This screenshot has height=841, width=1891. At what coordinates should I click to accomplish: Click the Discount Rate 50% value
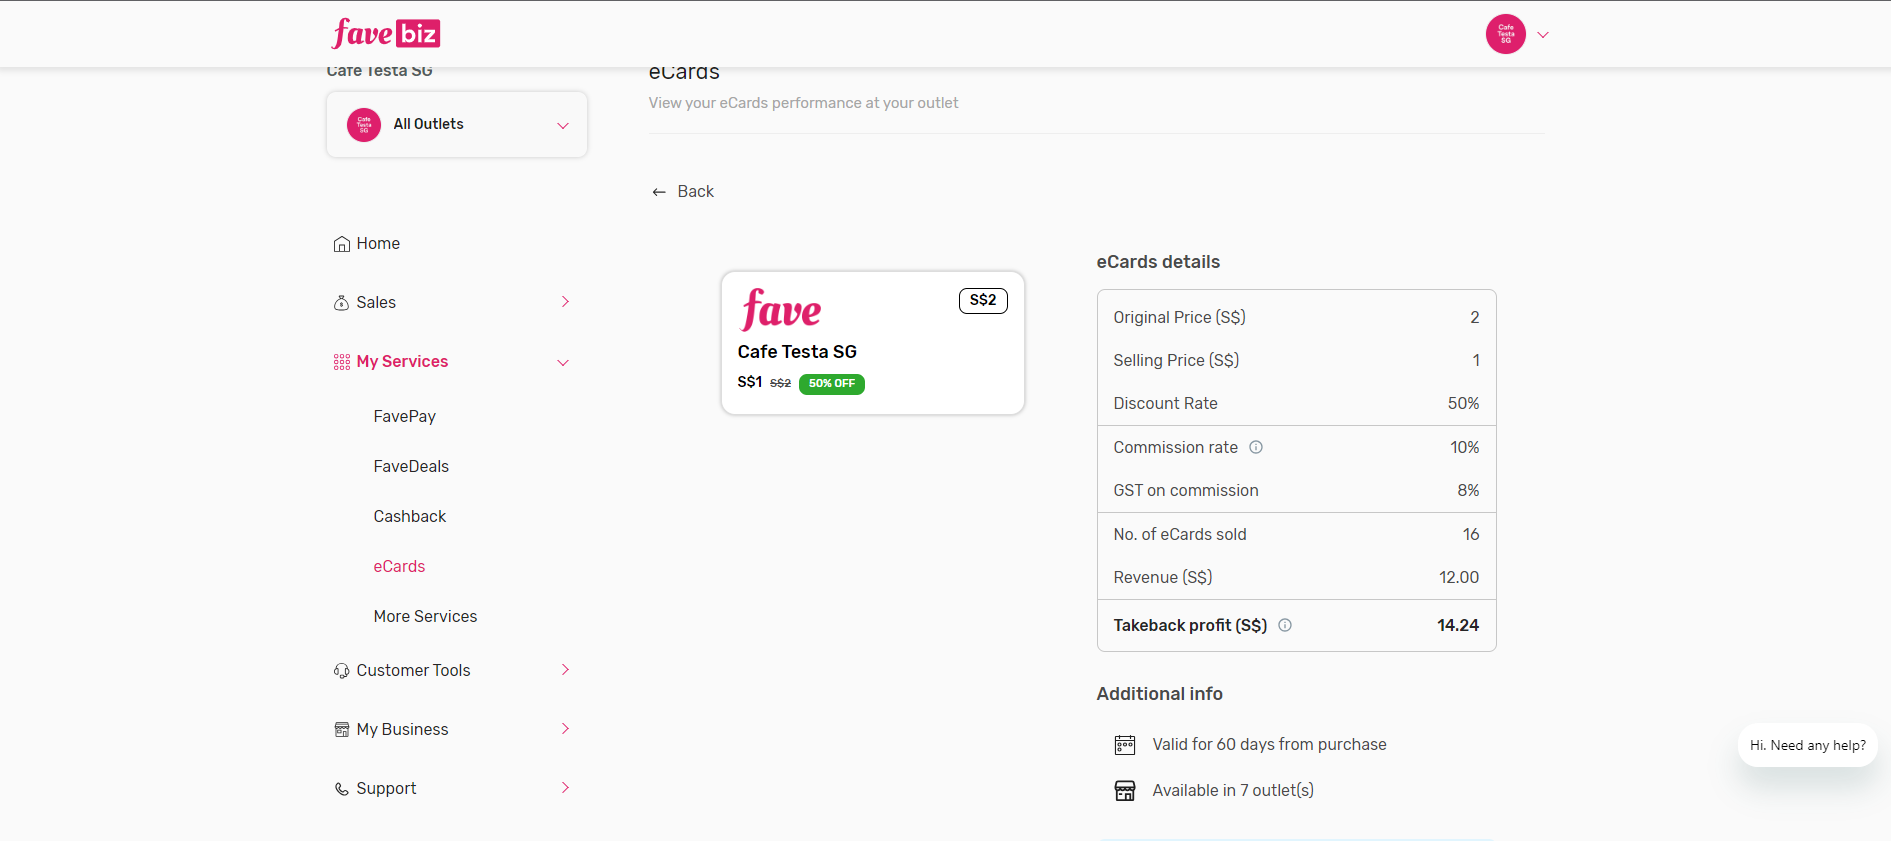tap(1463, 404)
